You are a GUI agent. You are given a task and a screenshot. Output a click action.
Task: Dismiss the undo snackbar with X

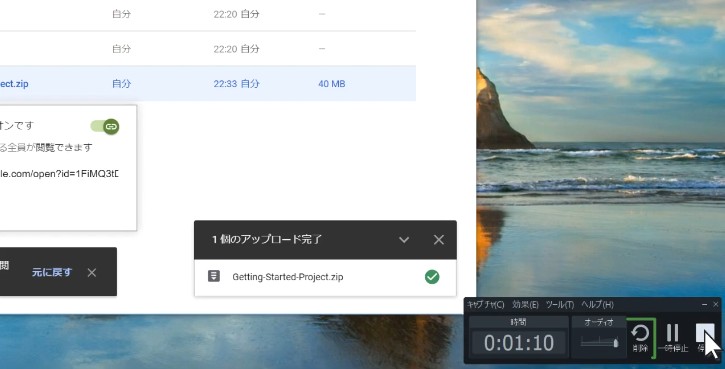coord(92,273)
